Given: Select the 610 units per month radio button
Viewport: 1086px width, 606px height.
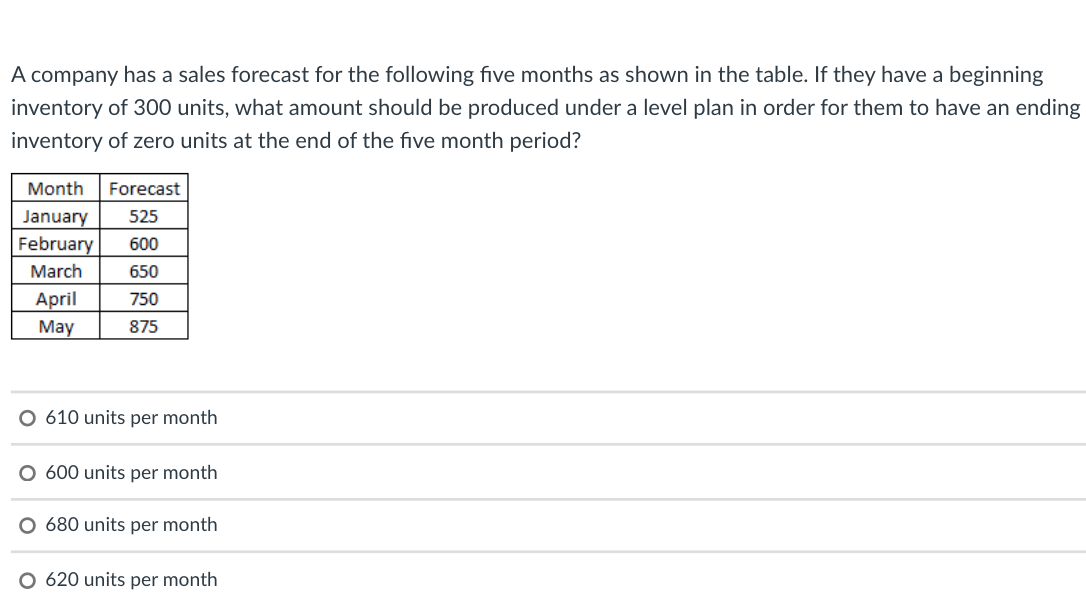Looking at the screenshot, I should pos(27,418).
